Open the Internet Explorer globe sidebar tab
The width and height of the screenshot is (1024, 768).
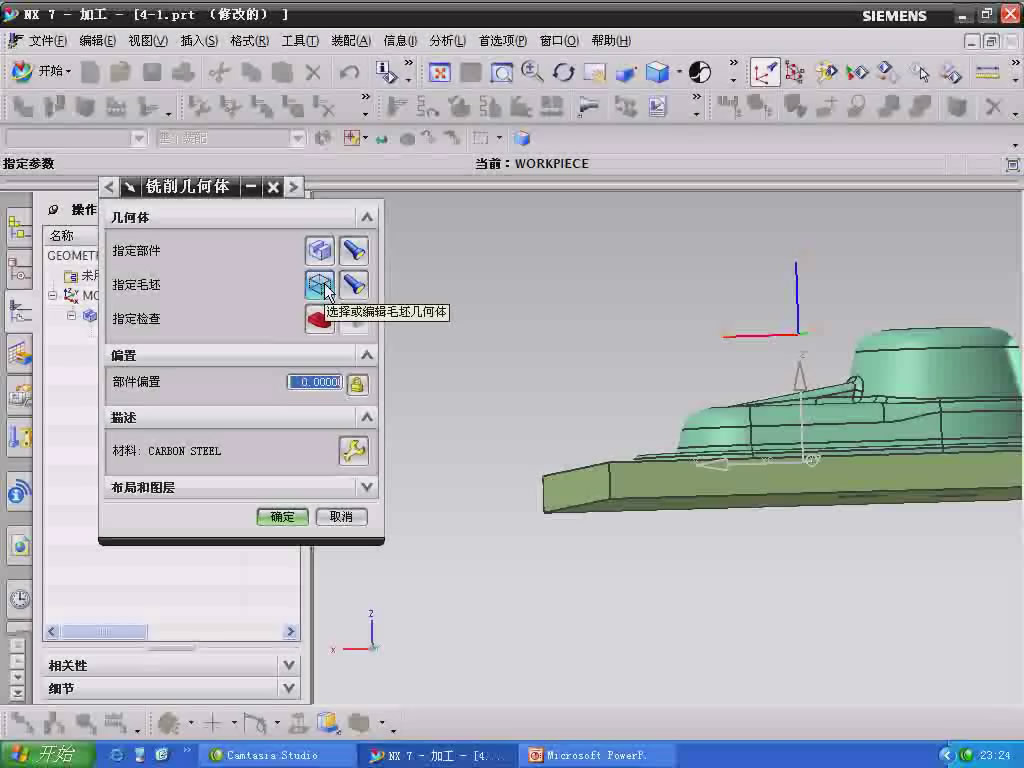[20, 545]
